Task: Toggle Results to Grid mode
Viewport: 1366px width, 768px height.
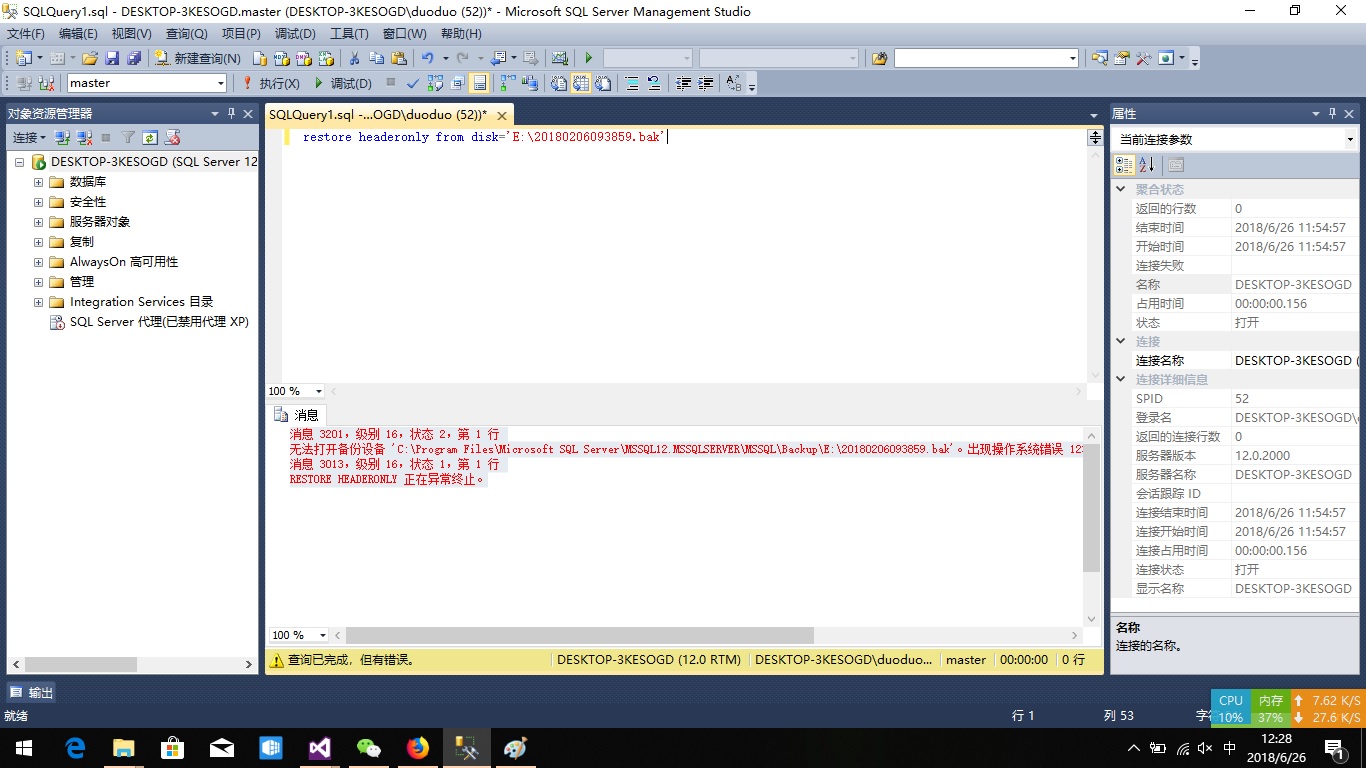Action: 580,83
